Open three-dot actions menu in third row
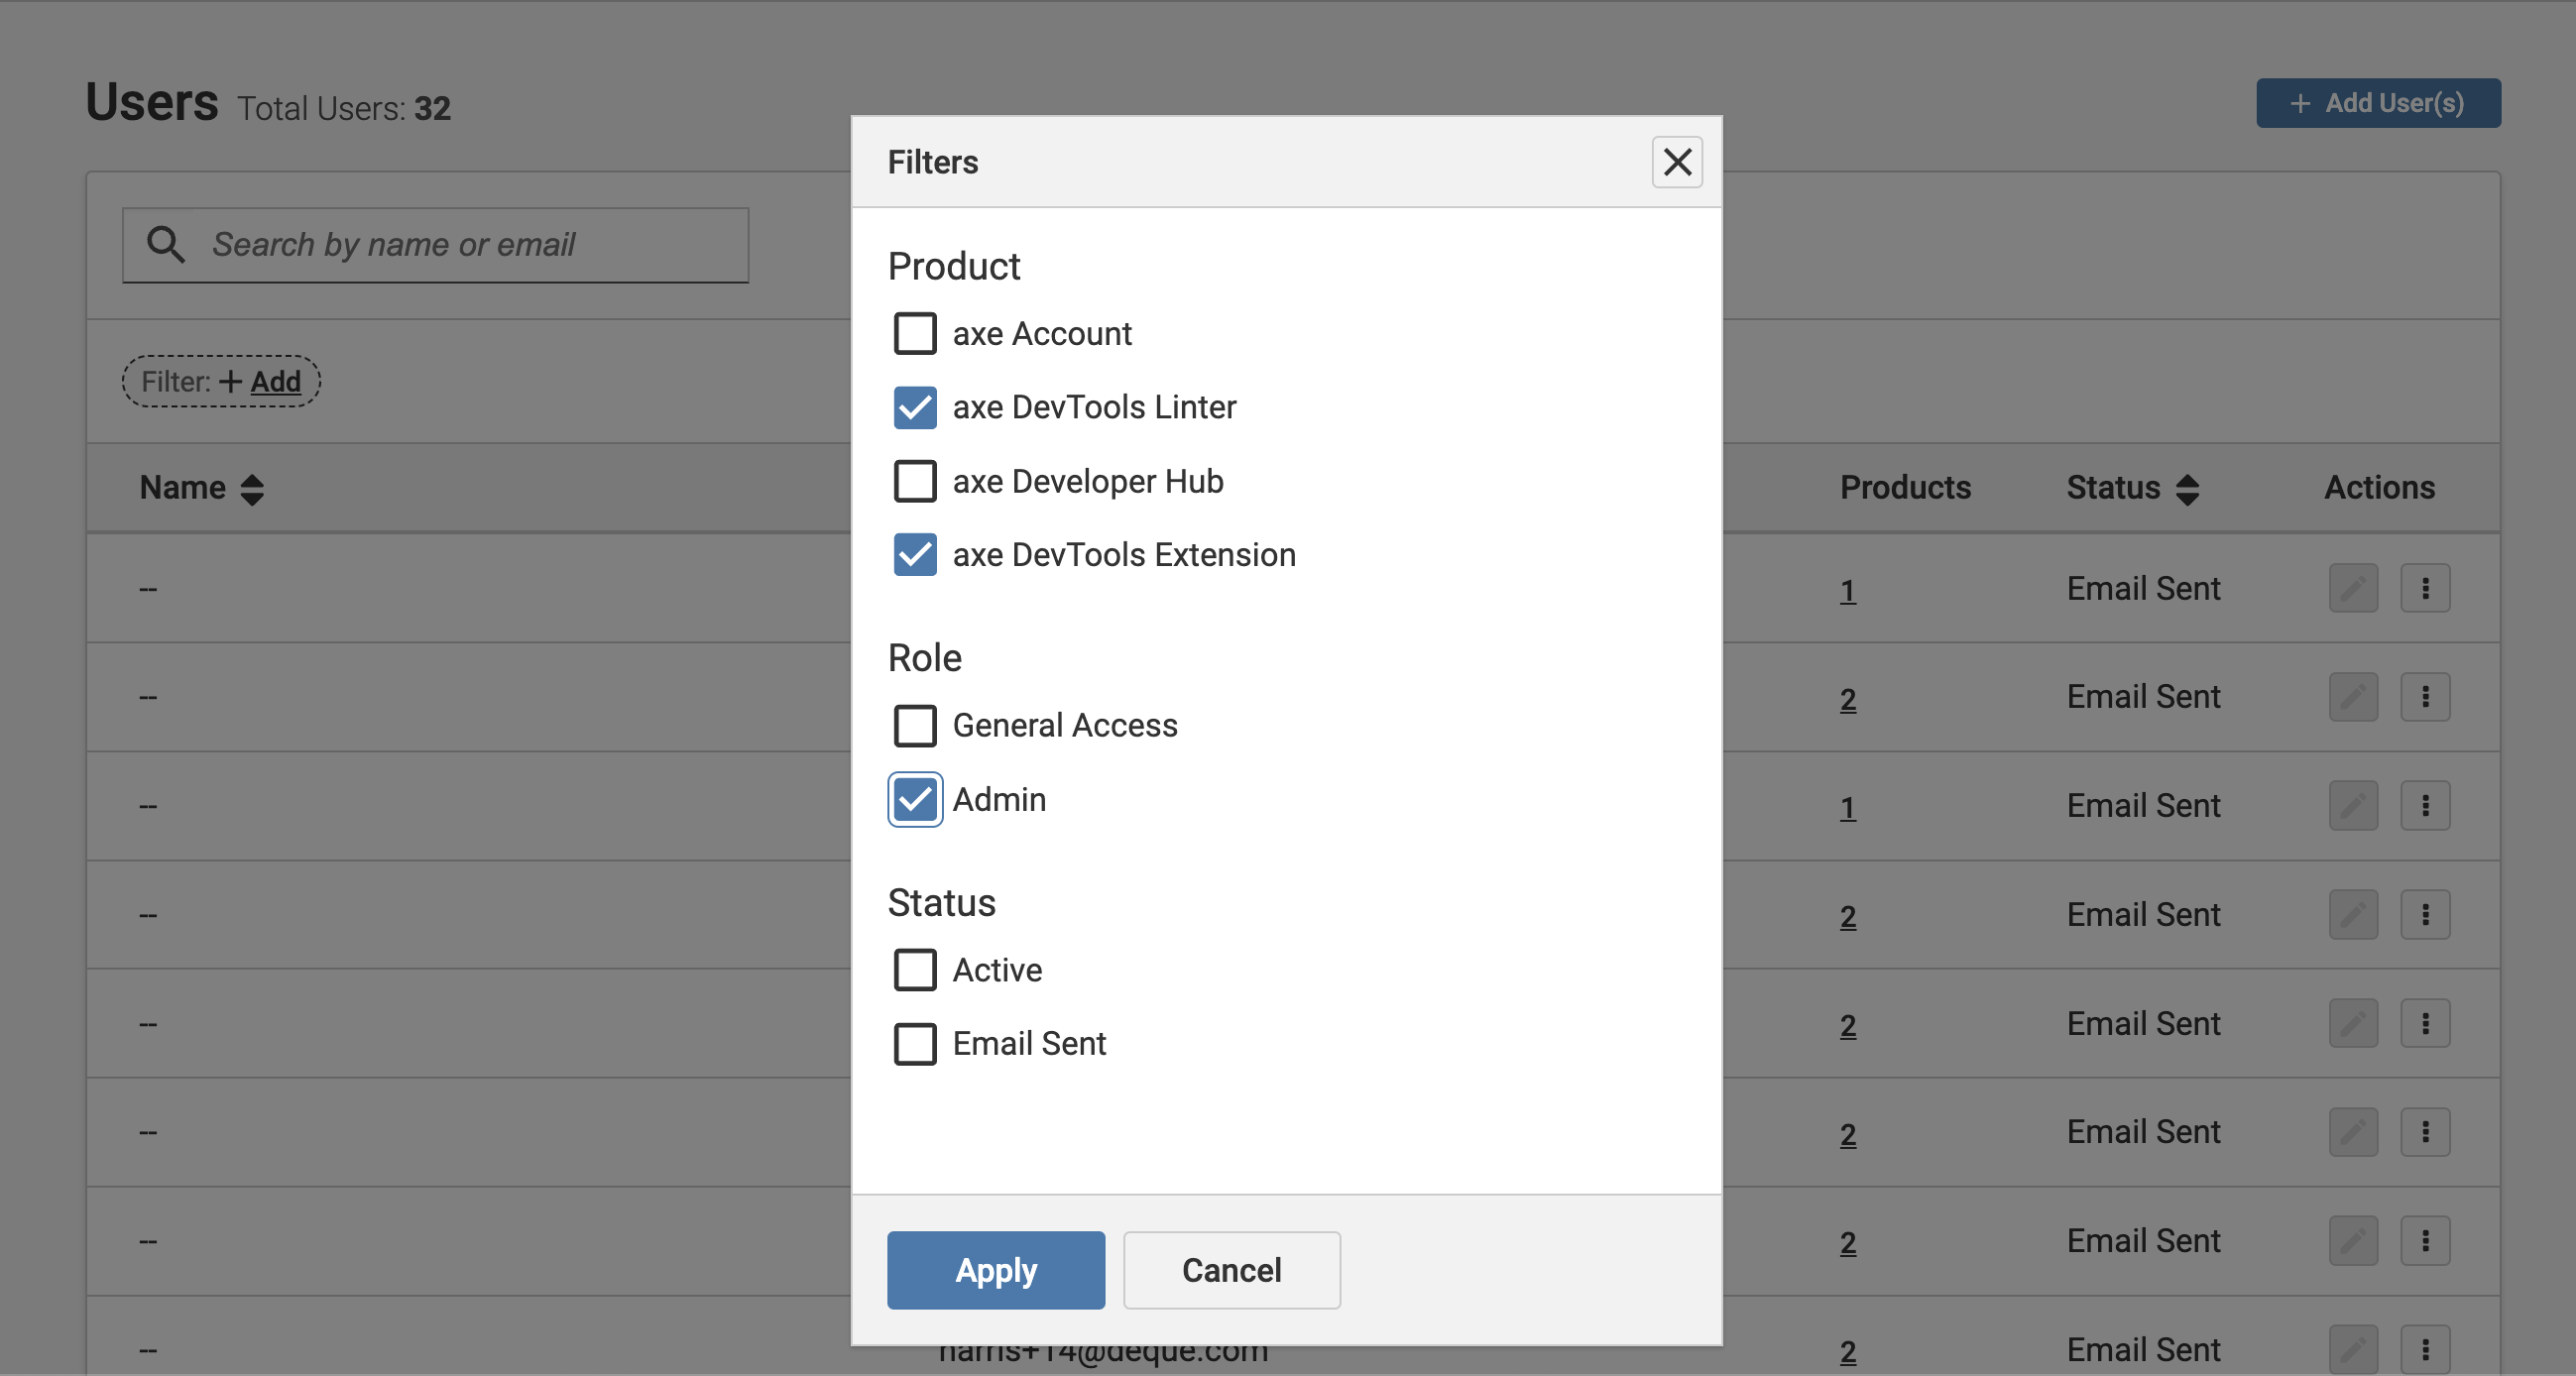 [2424, 806]
